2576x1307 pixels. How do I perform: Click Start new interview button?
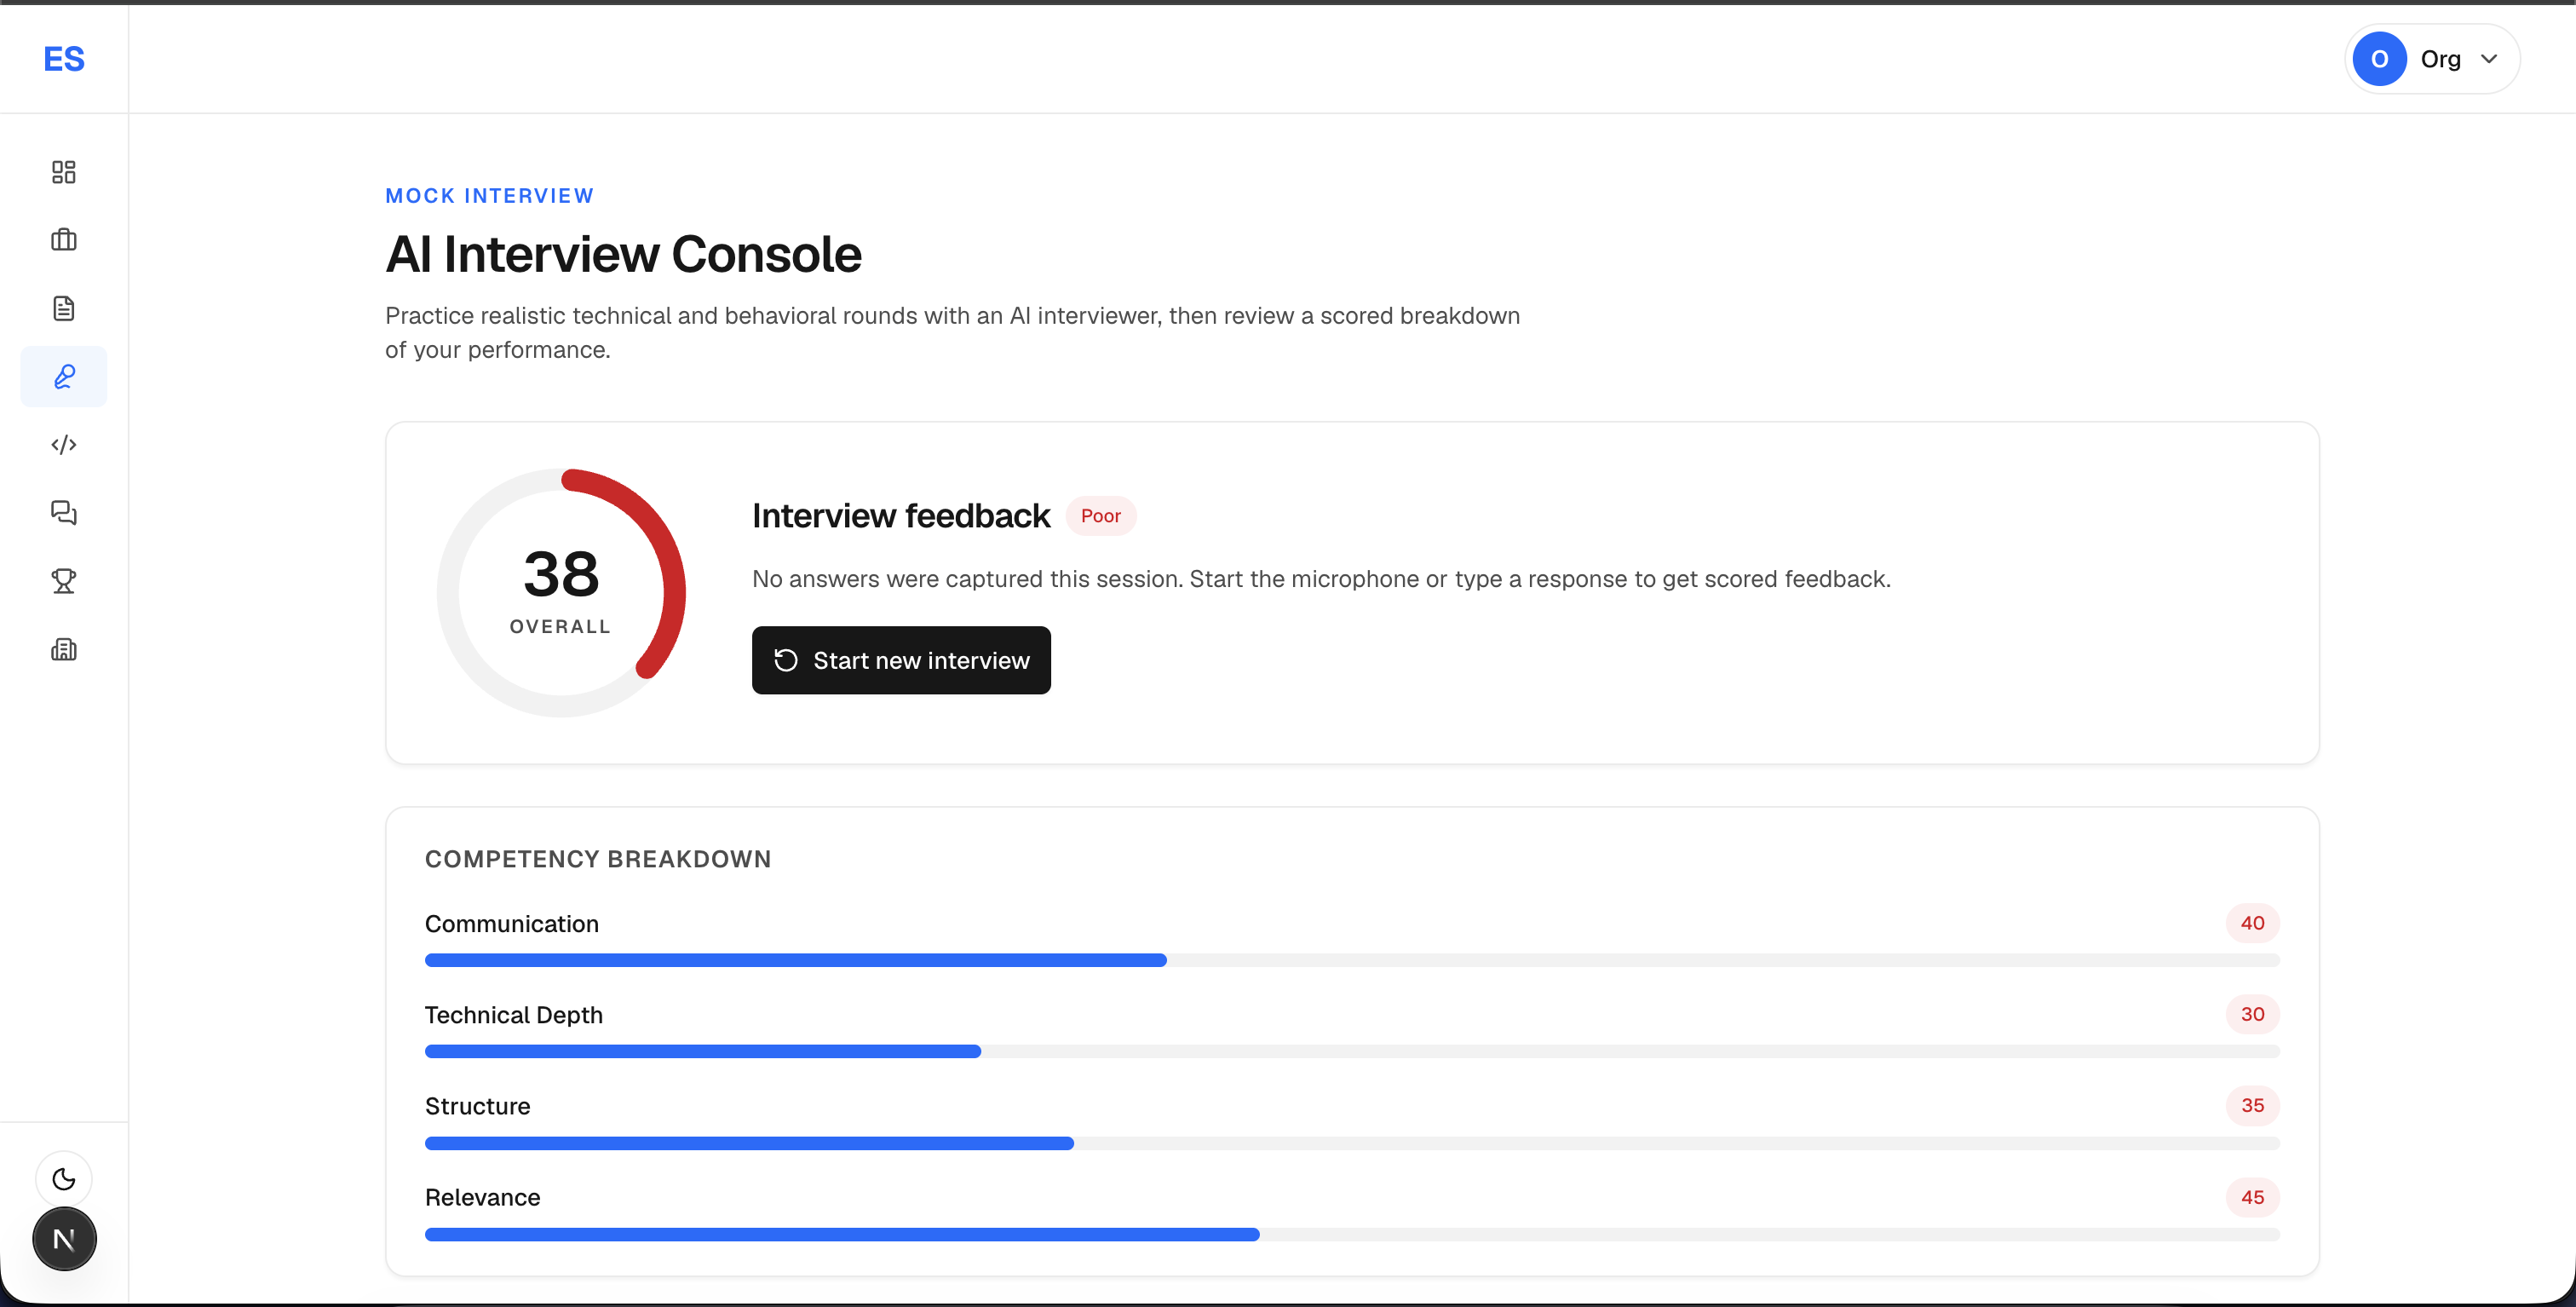(x=901, y=660)
